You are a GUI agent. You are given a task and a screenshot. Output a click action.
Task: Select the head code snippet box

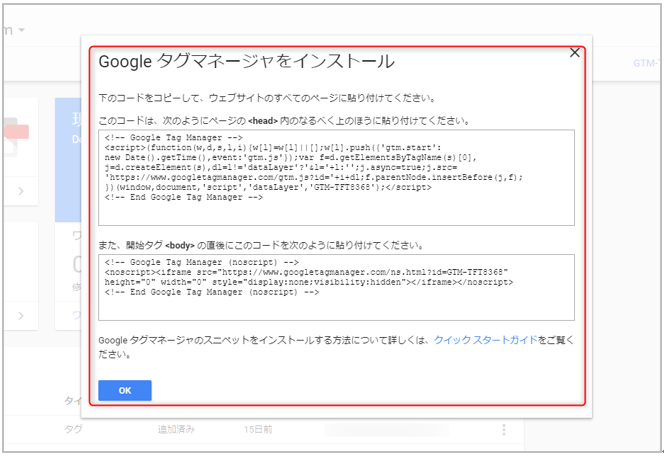[x=336, y=177]
